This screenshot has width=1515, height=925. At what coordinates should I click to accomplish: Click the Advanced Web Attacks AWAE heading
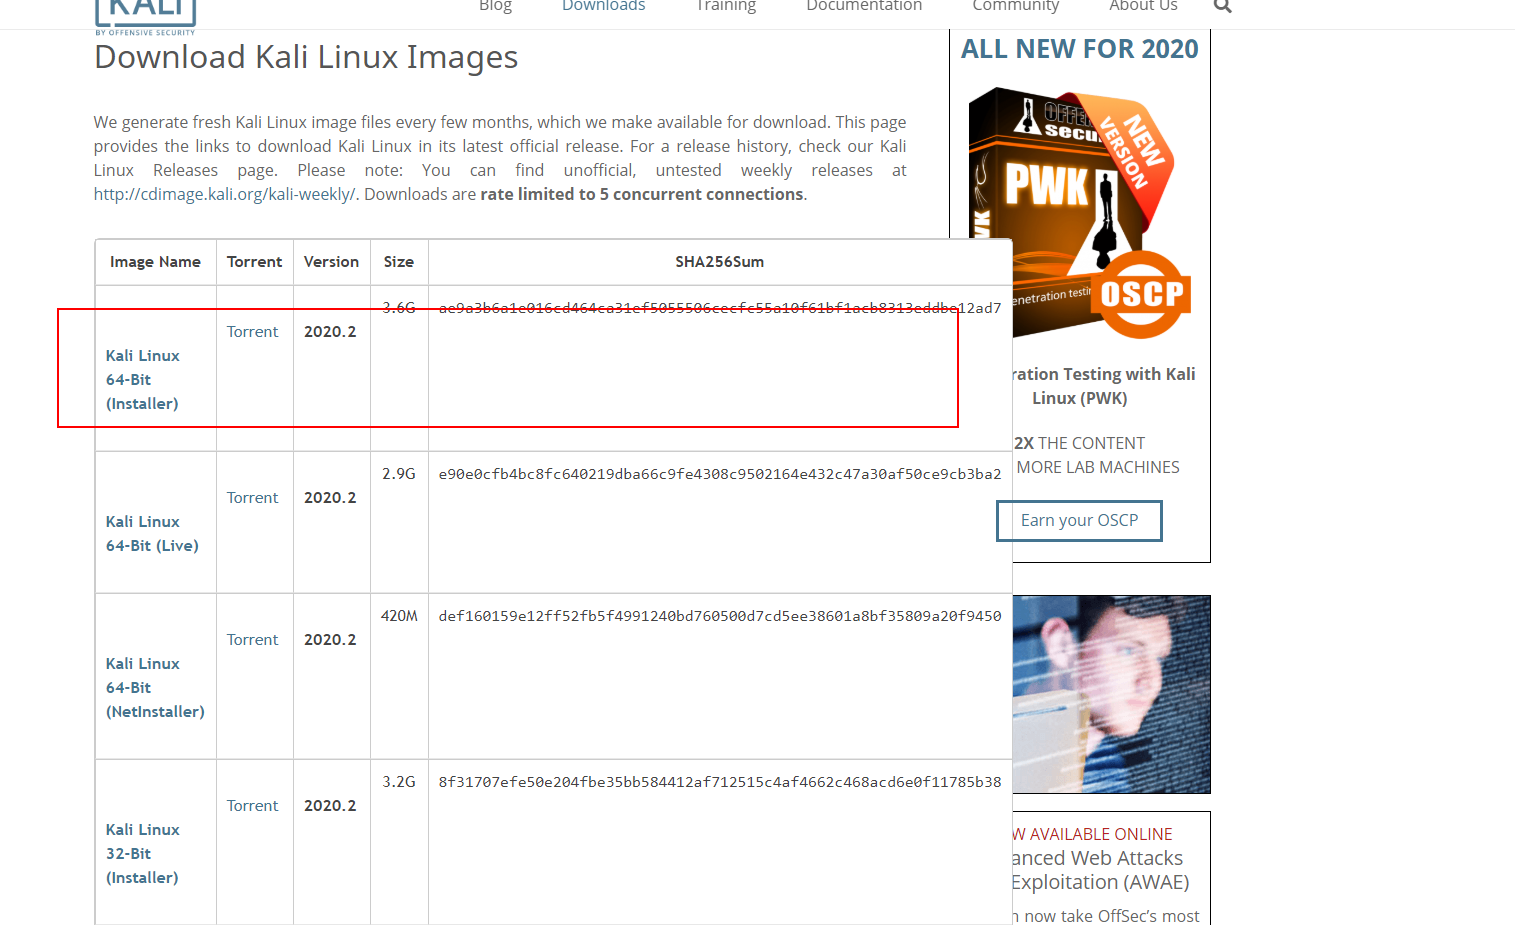click(x=1100, y=870)
